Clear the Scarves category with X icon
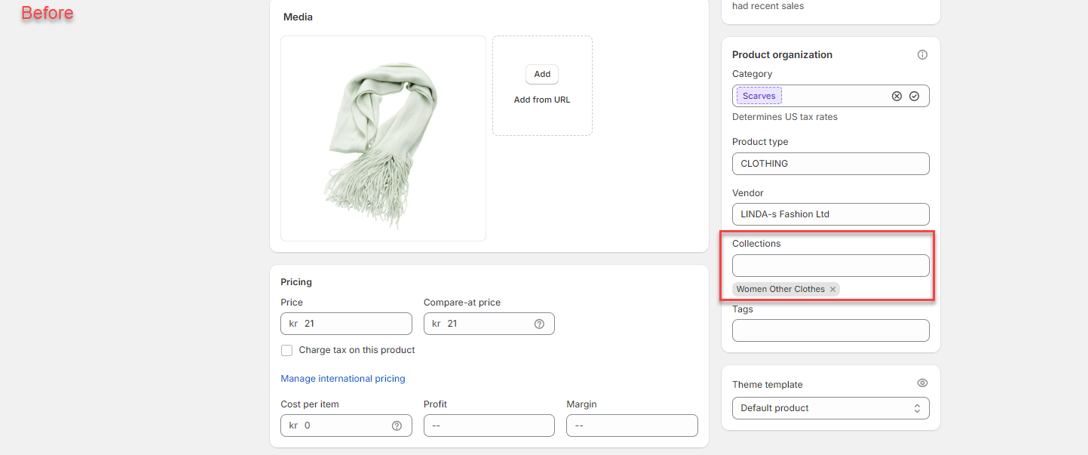The height and width of the screenshot is (455, 1088). click(897, 96)
